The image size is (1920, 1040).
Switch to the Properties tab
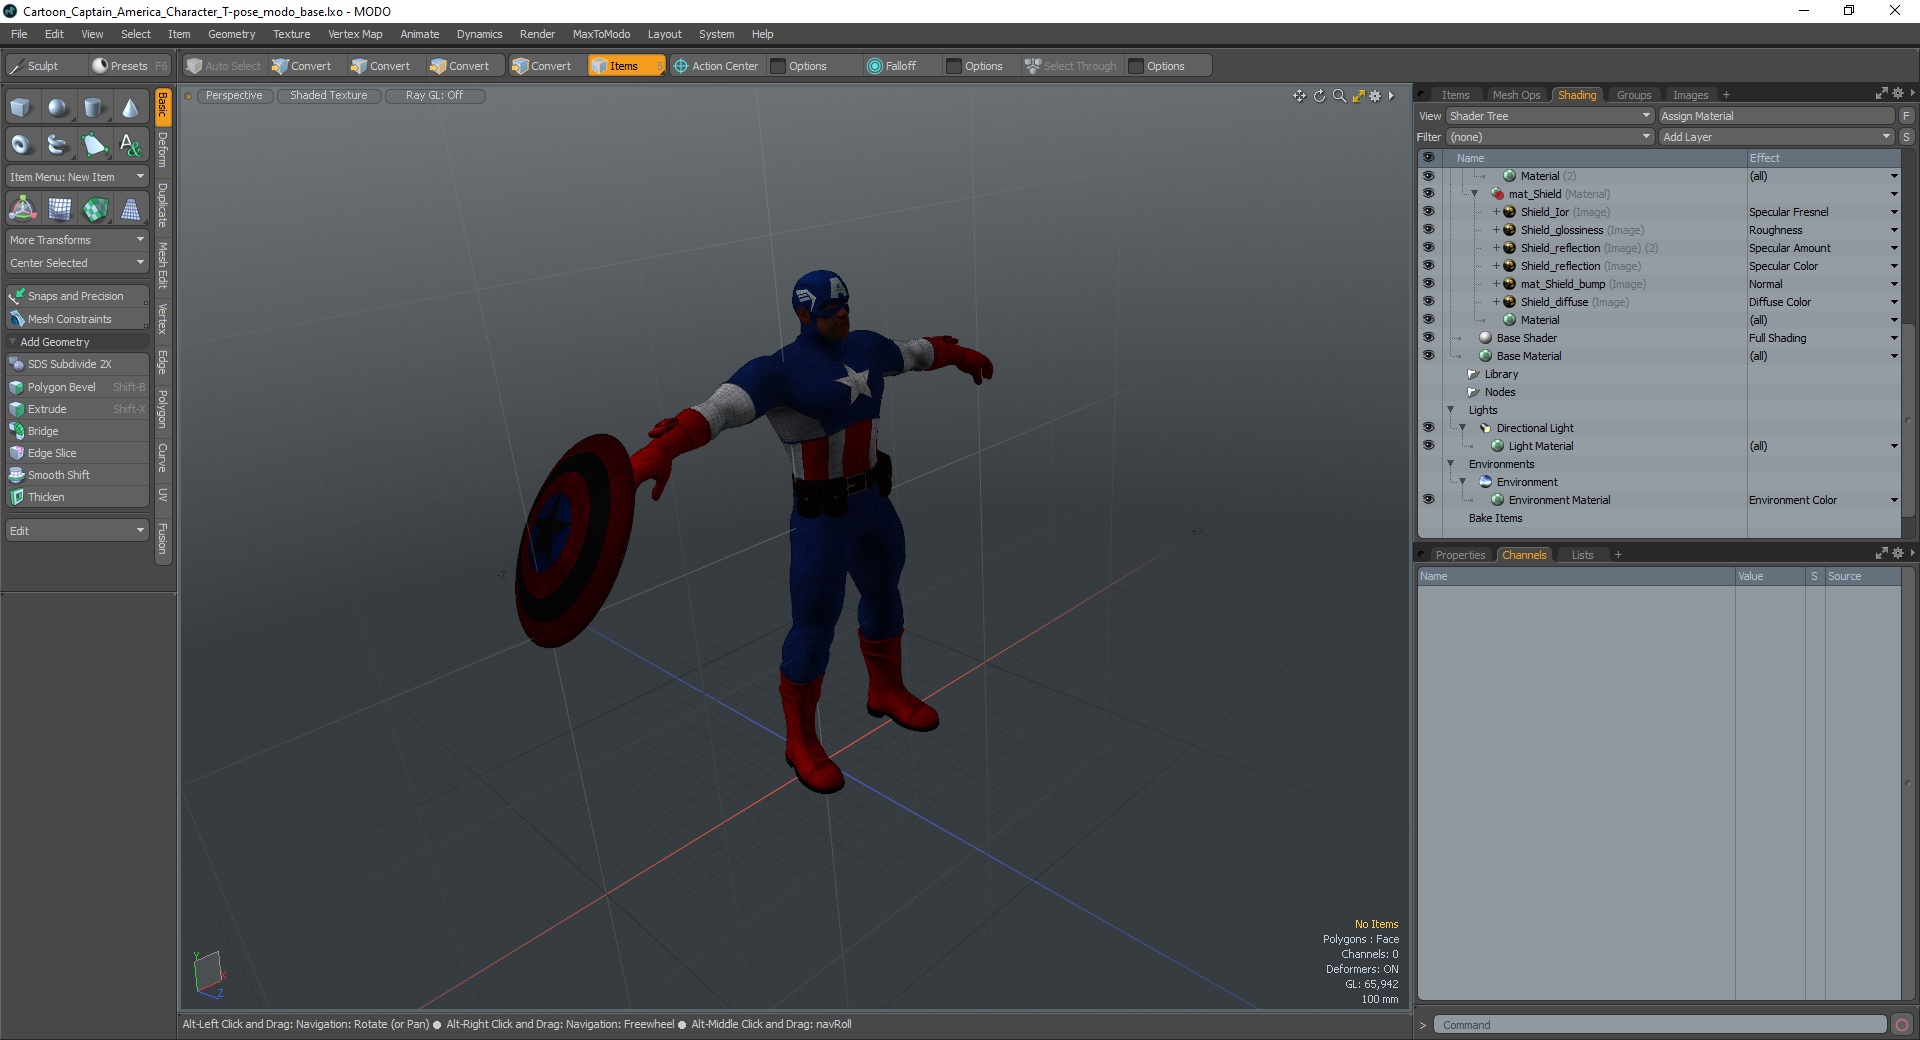(1460, 555)
